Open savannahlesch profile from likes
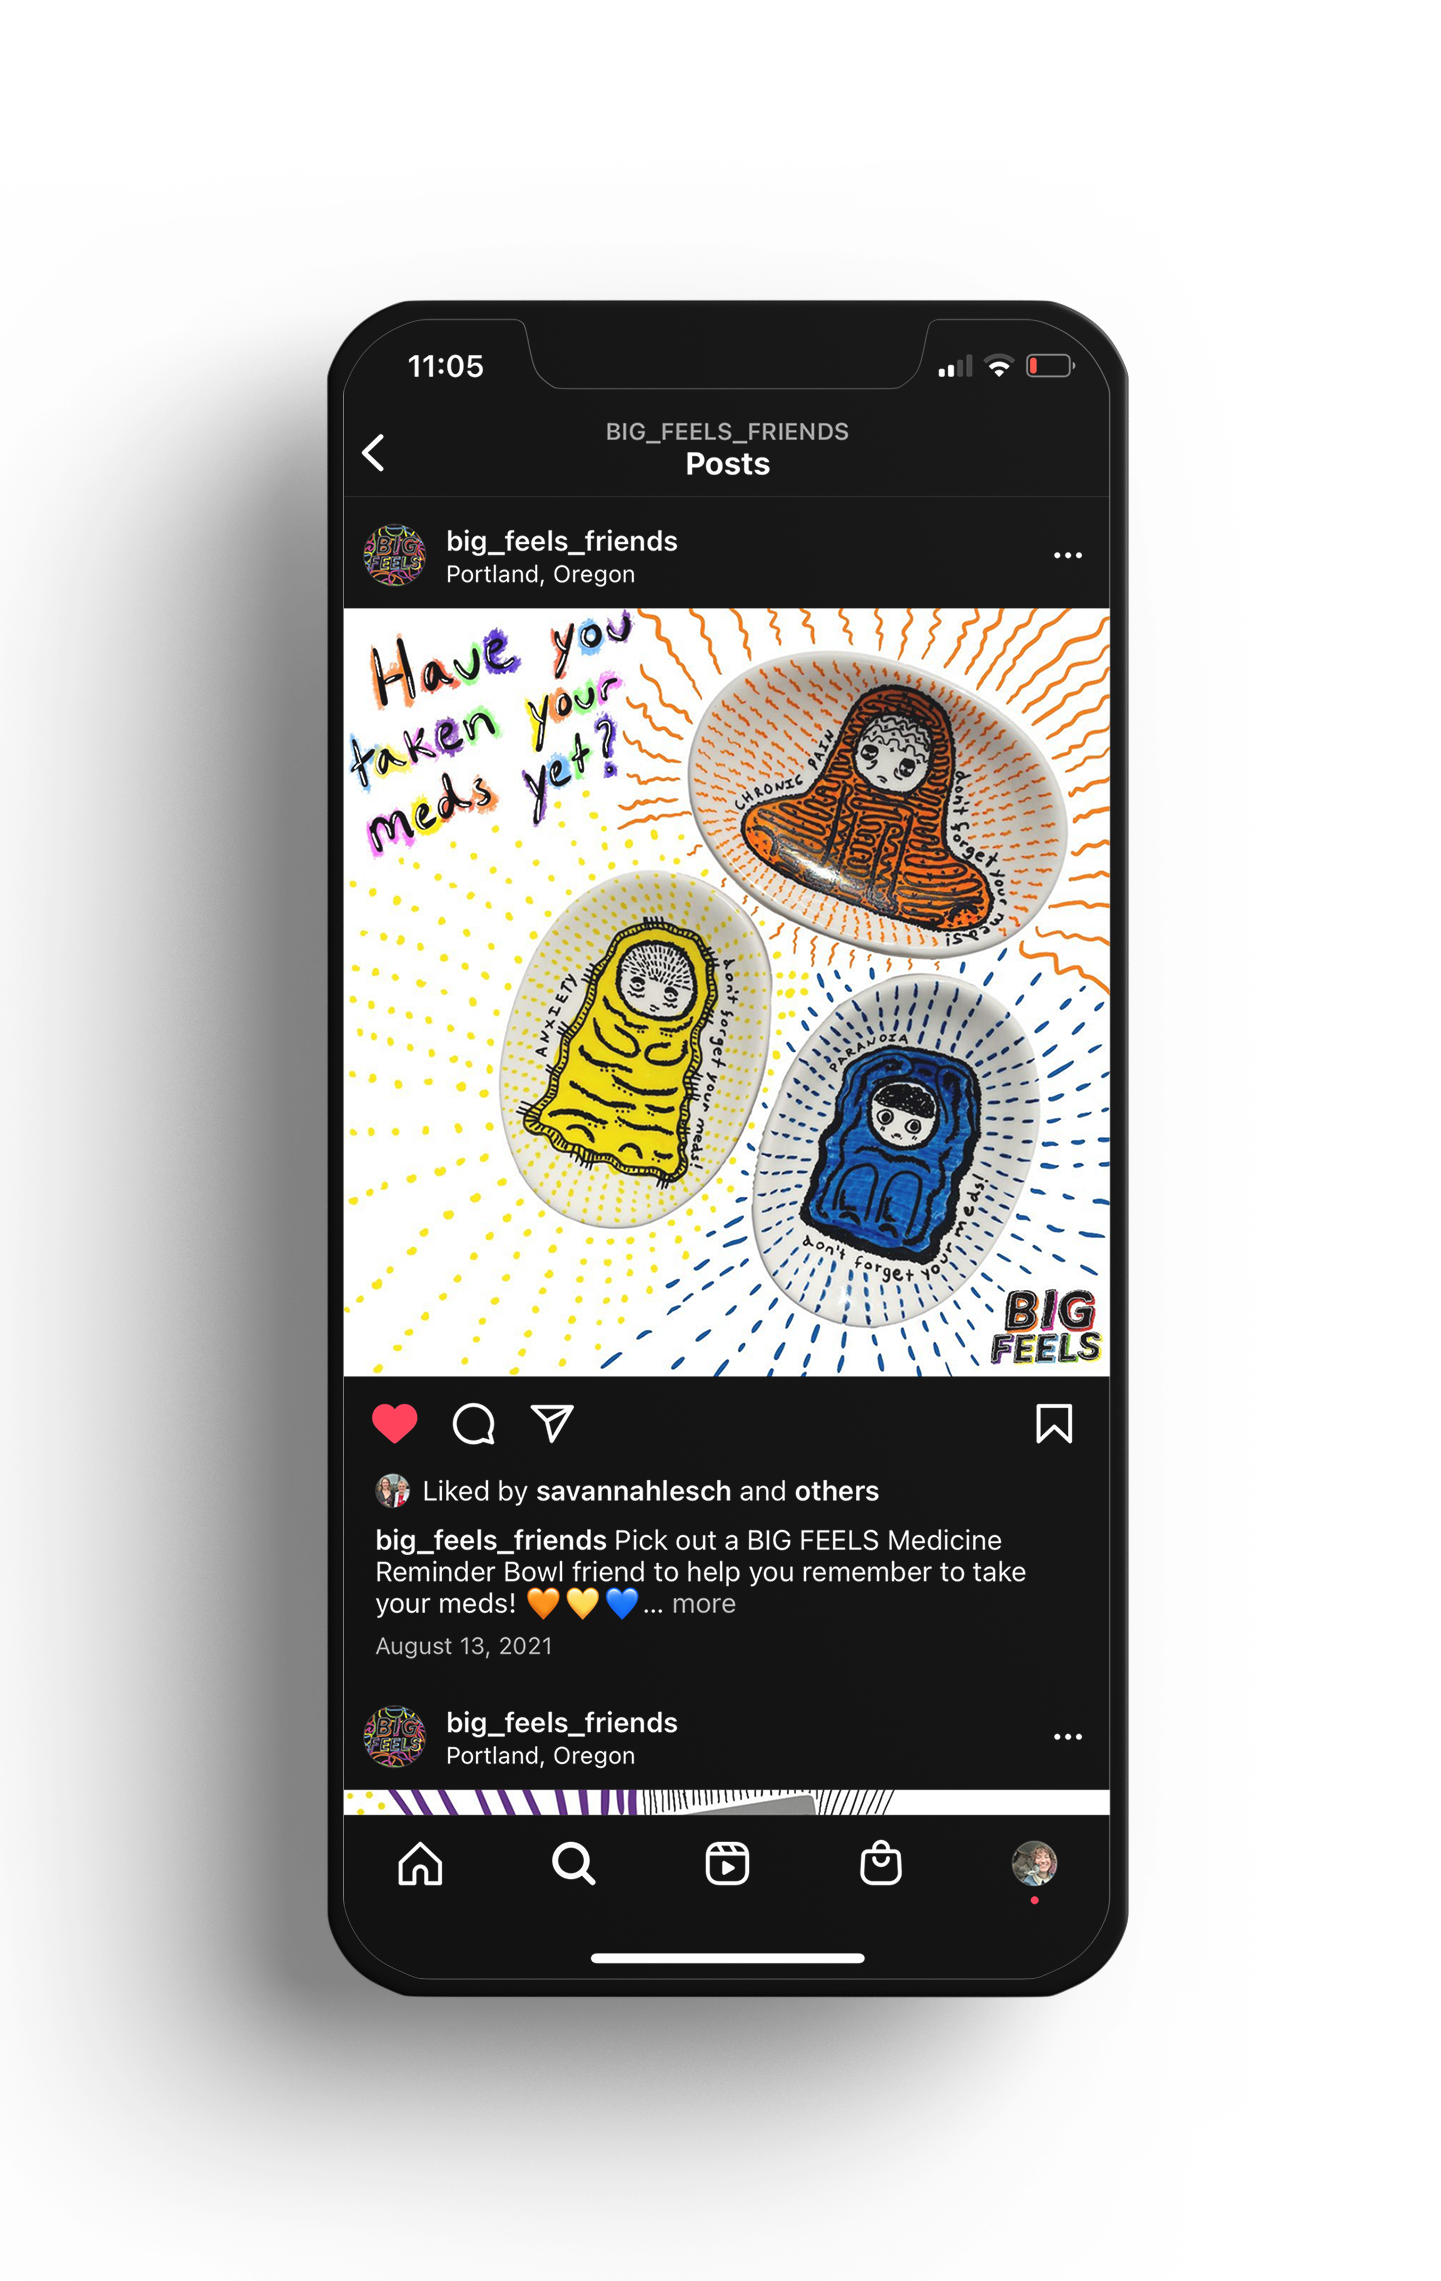1441x2281 pixels. (634, 1491)
